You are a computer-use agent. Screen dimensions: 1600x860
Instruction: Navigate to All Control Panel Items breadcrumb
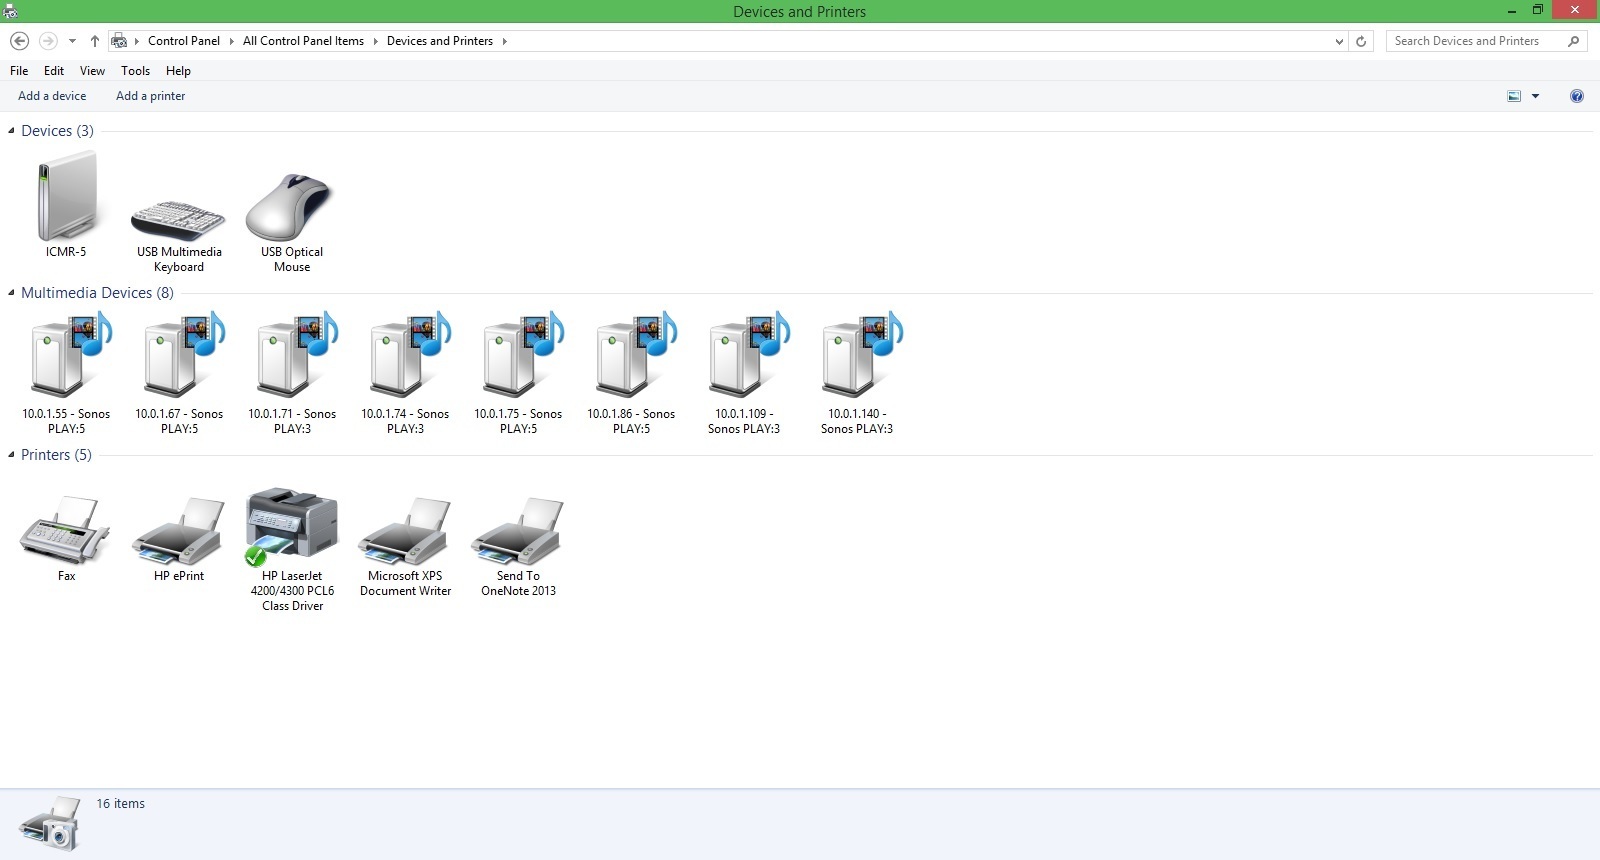303,41
